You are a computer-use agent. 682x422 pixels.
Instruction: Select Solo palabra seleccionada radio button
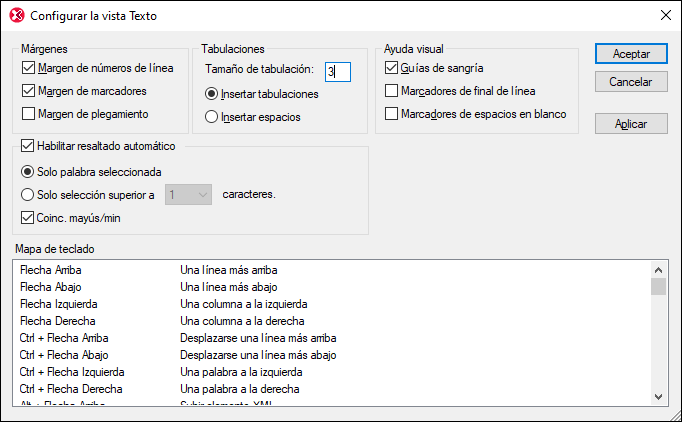(x=27, y=171)
